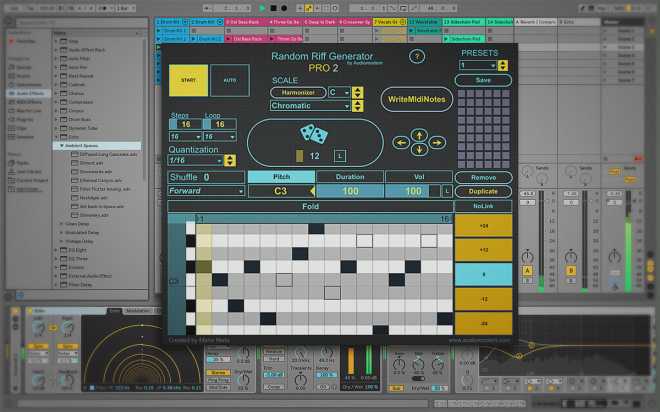Image resolution: width=660 pixels, height=412 pixels.
Task: Toggle the Harmonizer button
Action: [x=298, y=92]
